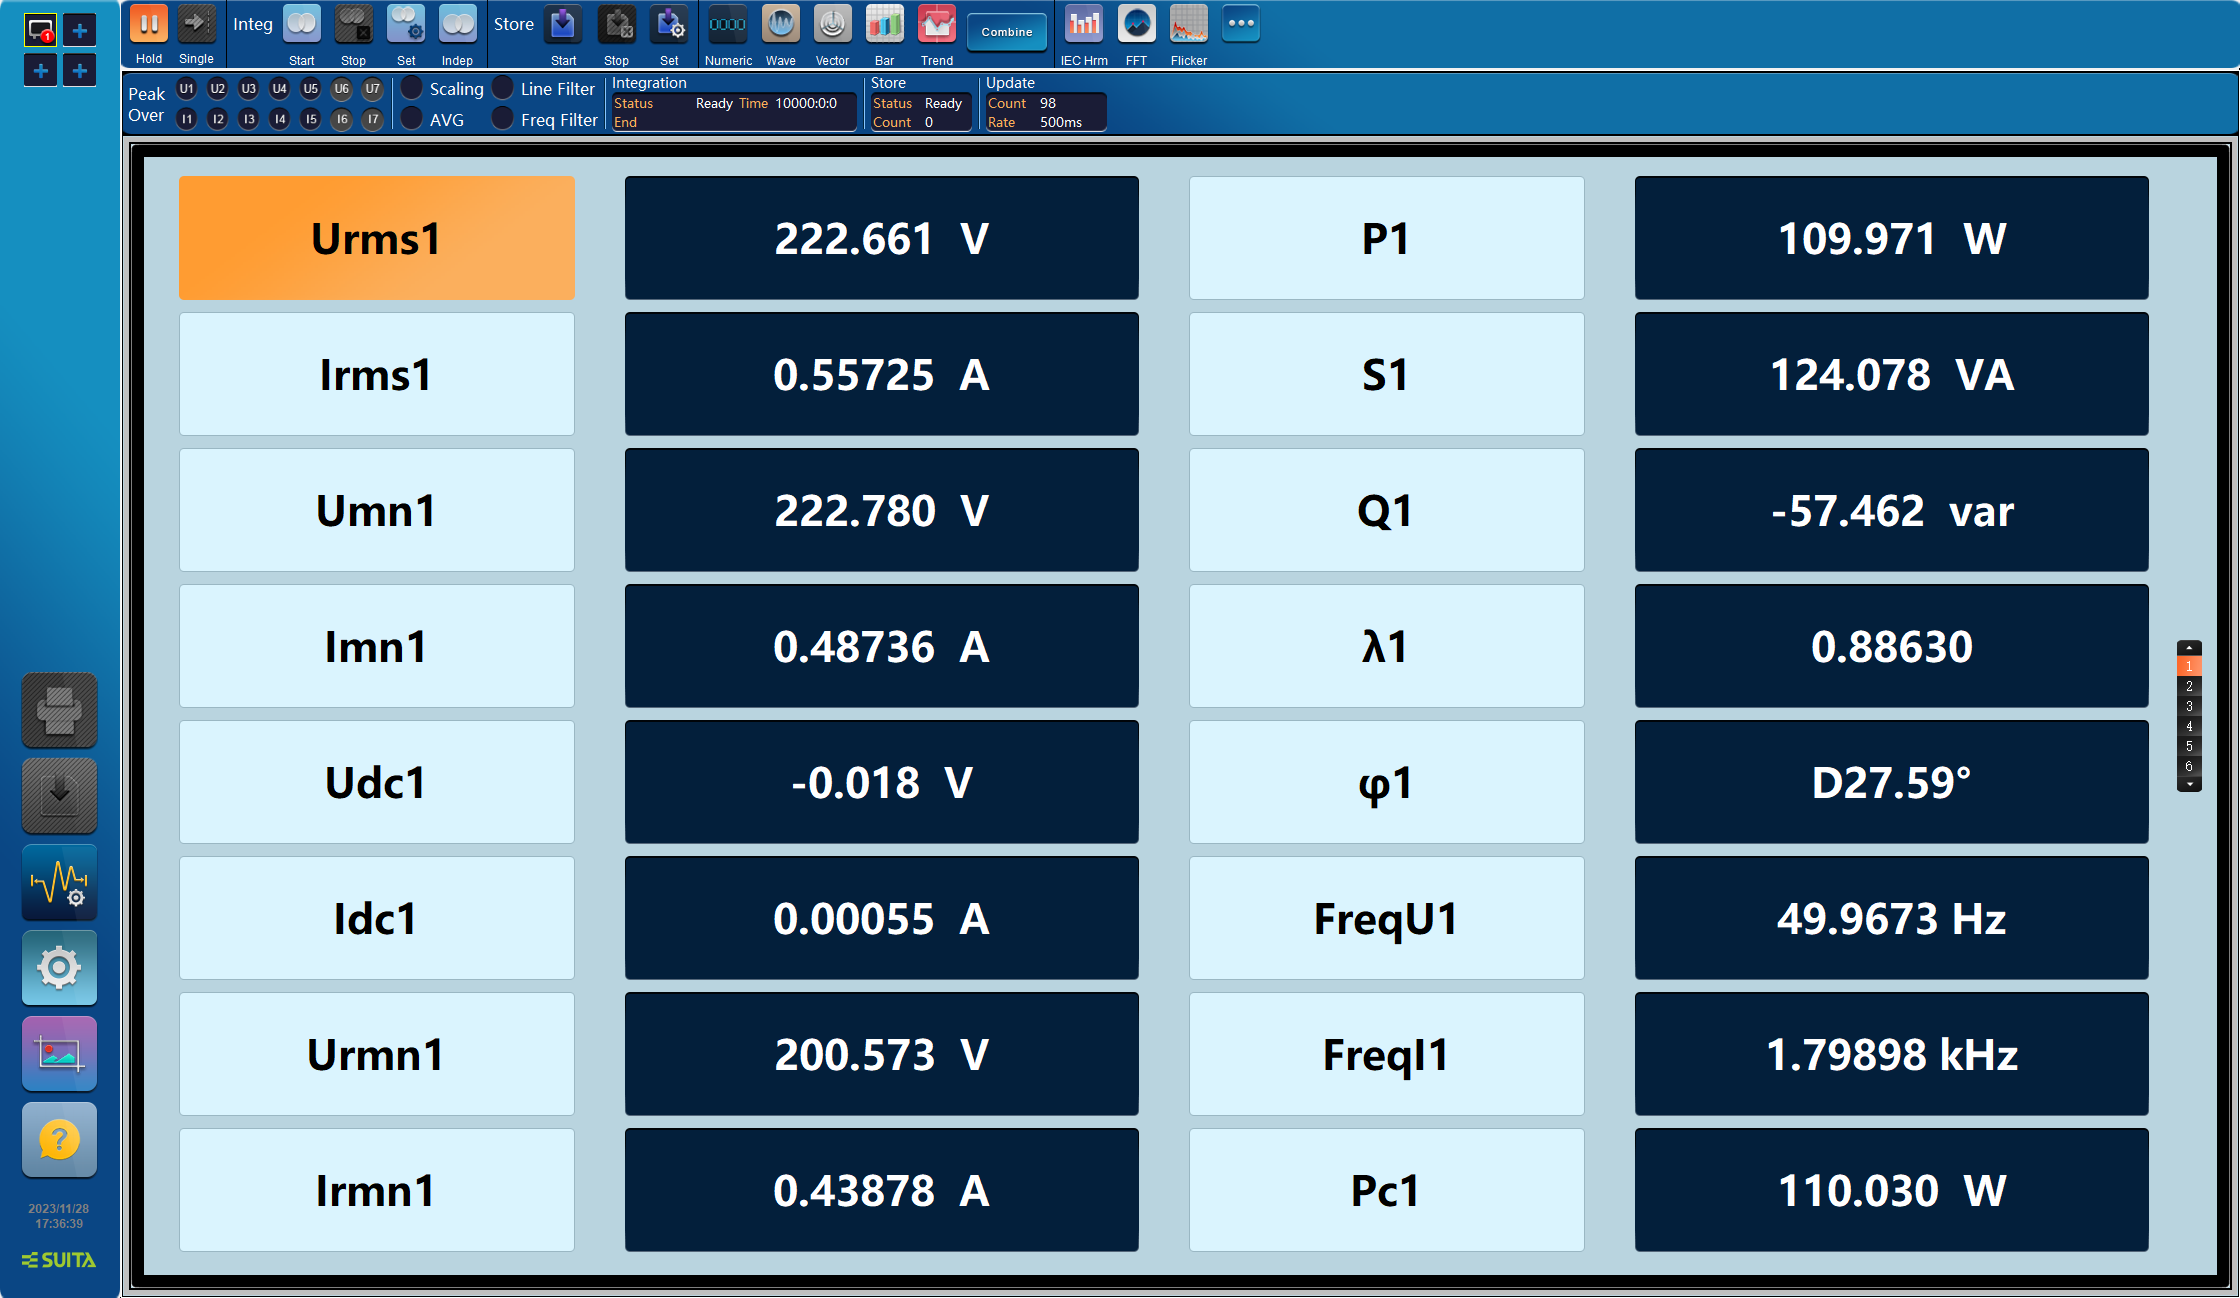Open the IEC Harmonics panel
The height and width of the screenshot is (1298, 2240).
(1084, 31)
